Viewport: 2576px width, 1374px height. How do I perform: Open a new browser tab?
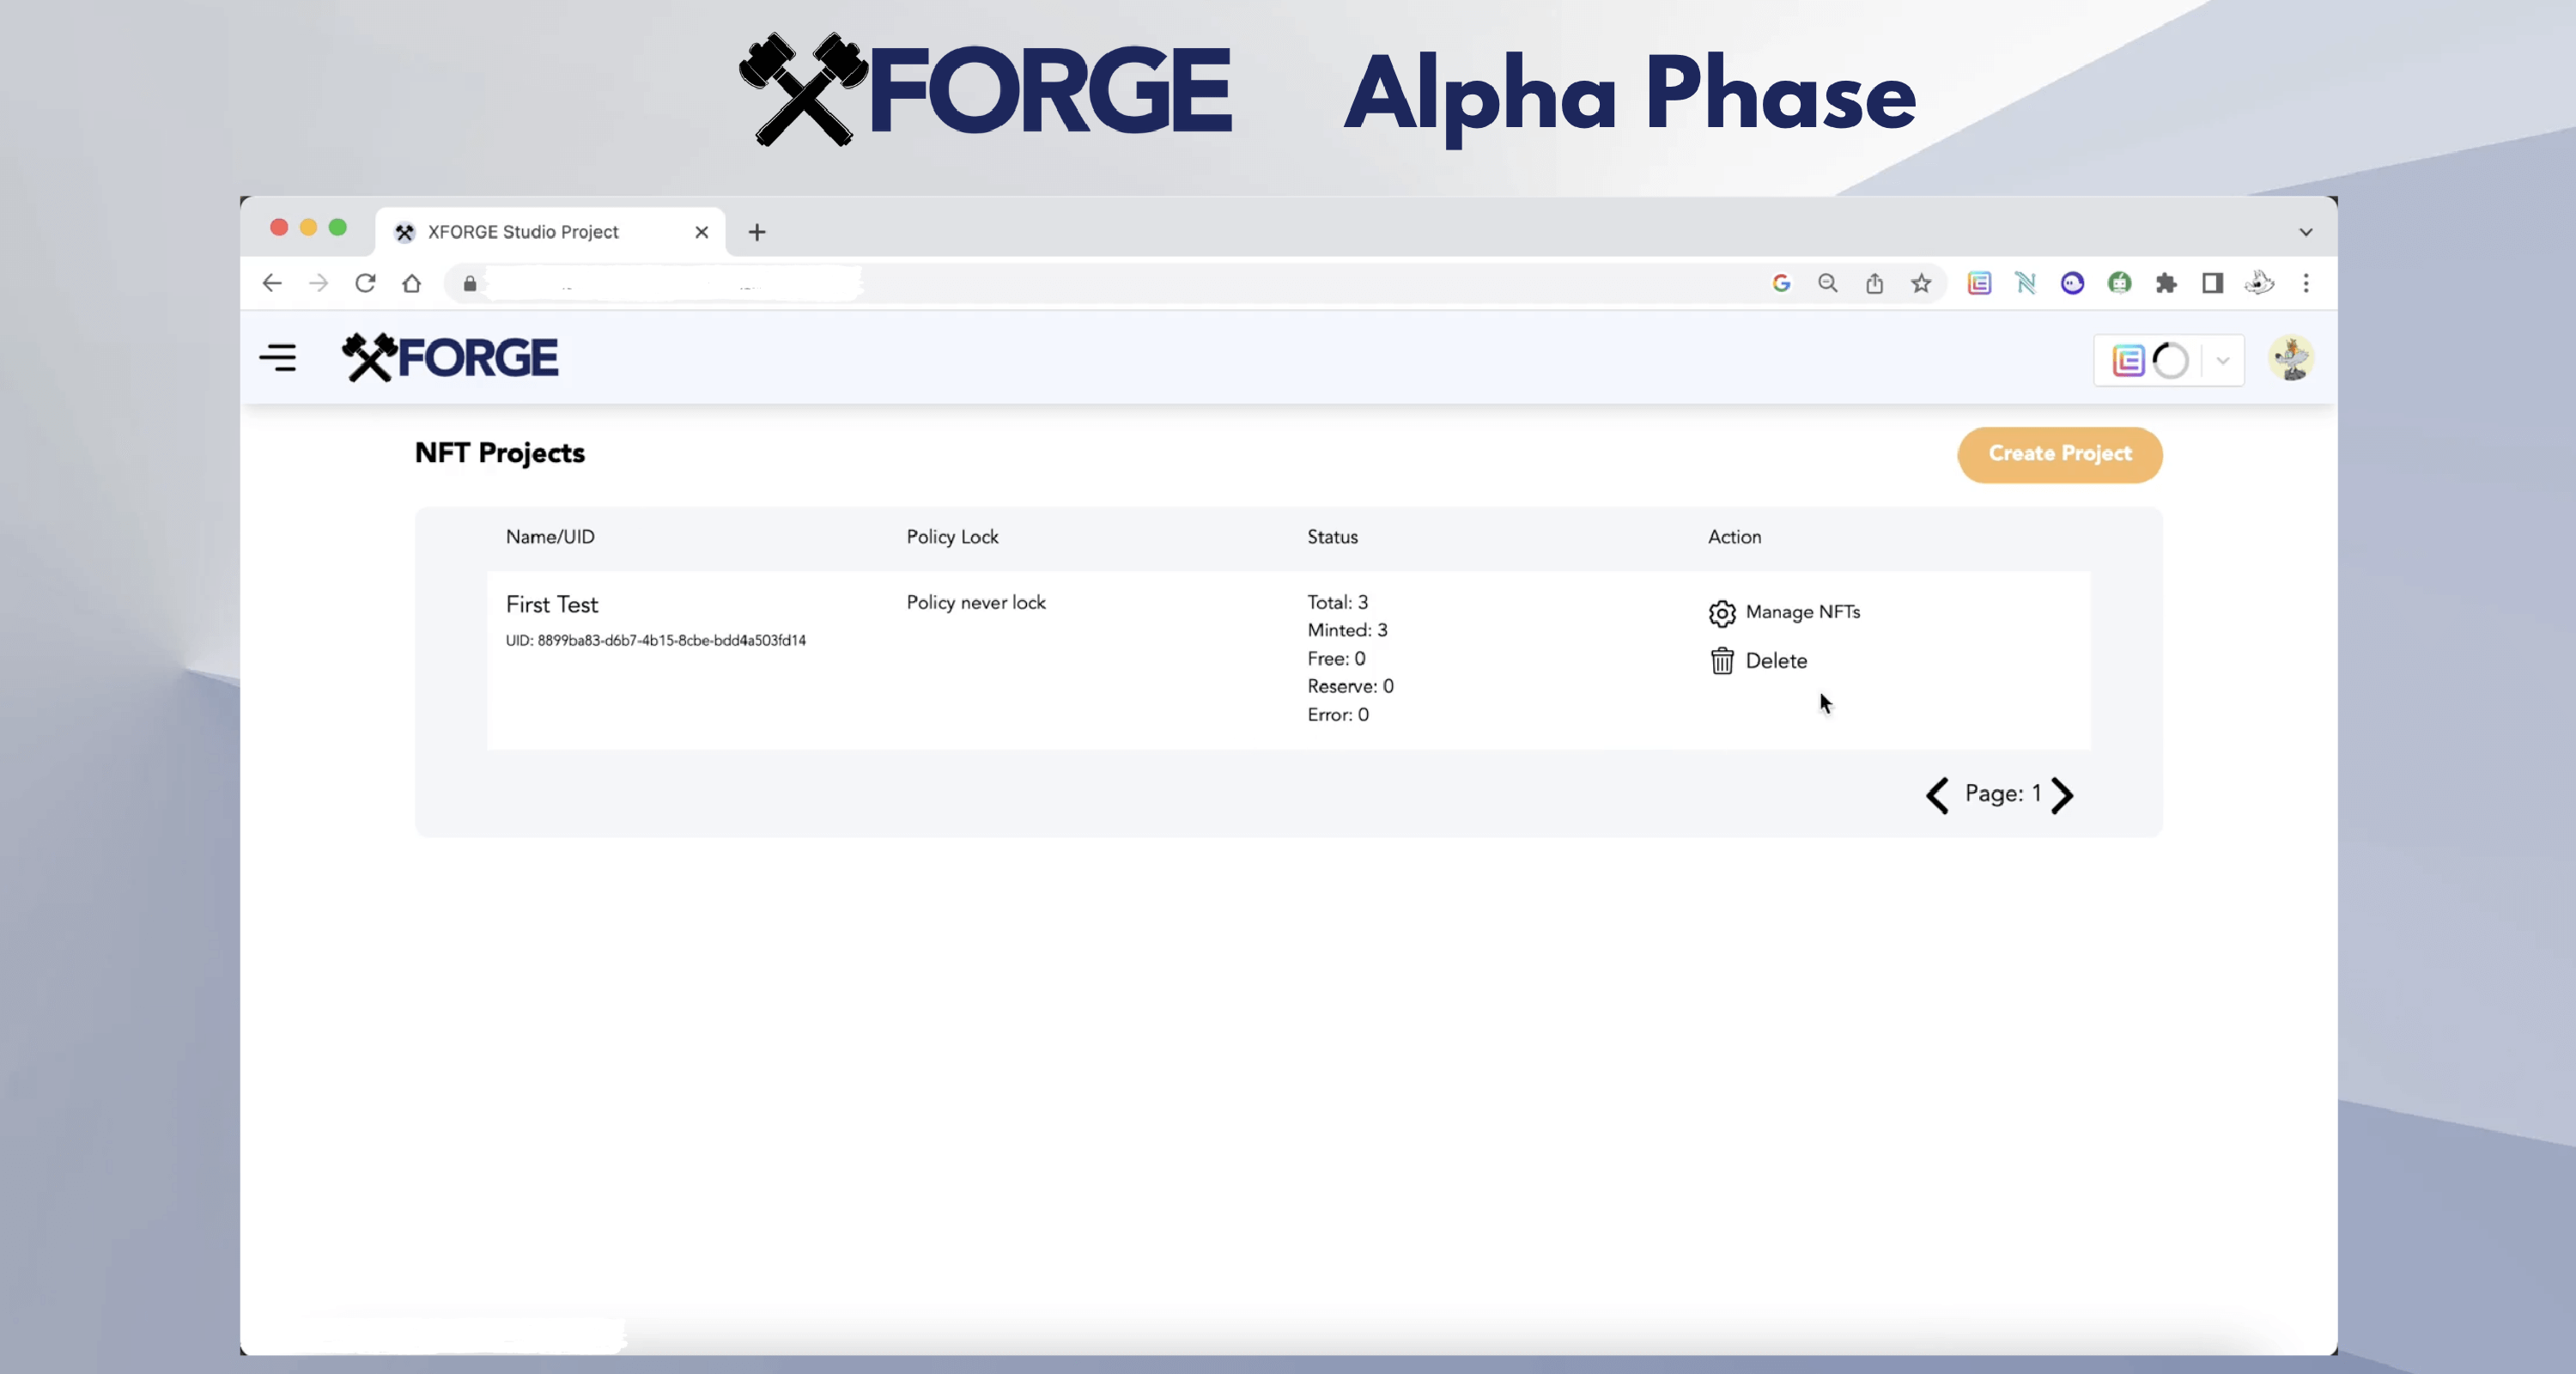pyautogui.click(x=757, y=232)
